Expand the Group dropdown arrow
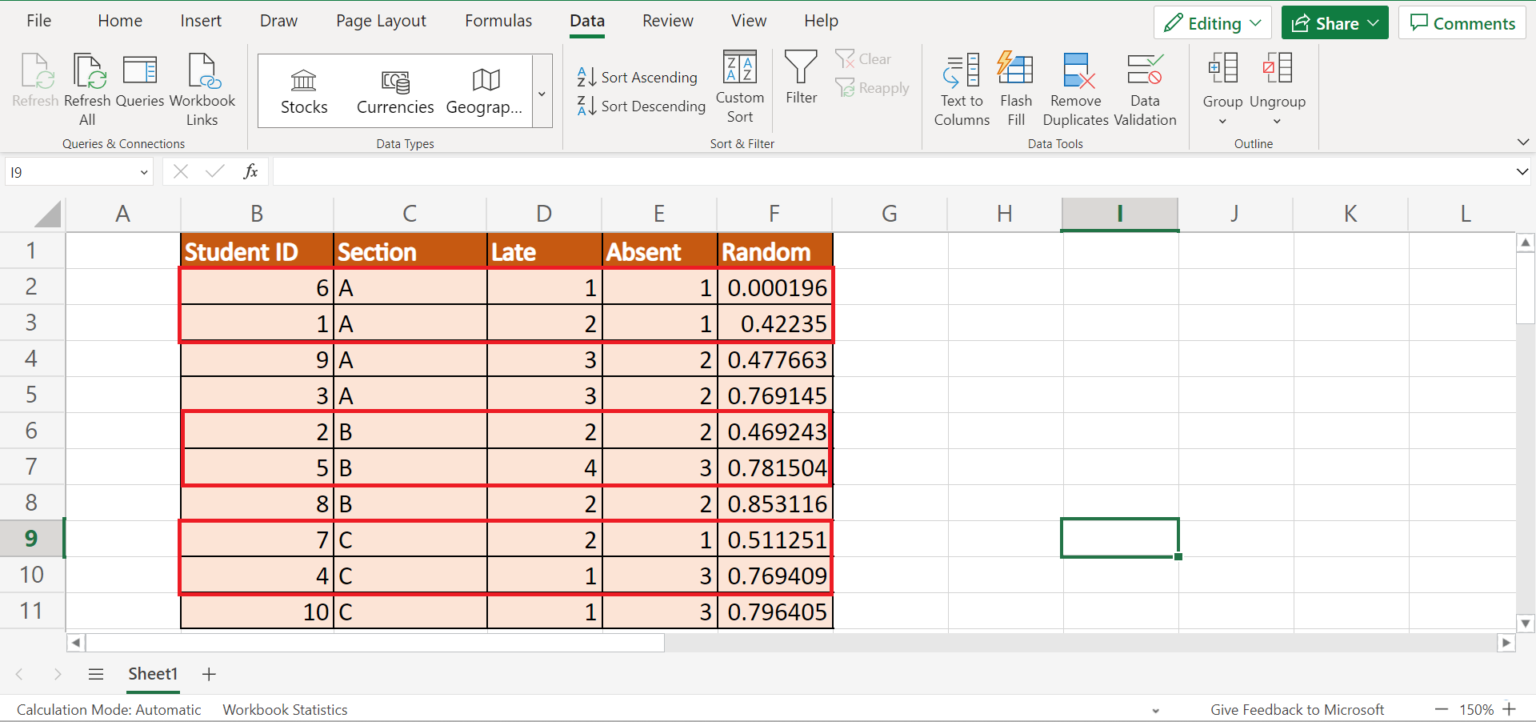 point(1222,120)
